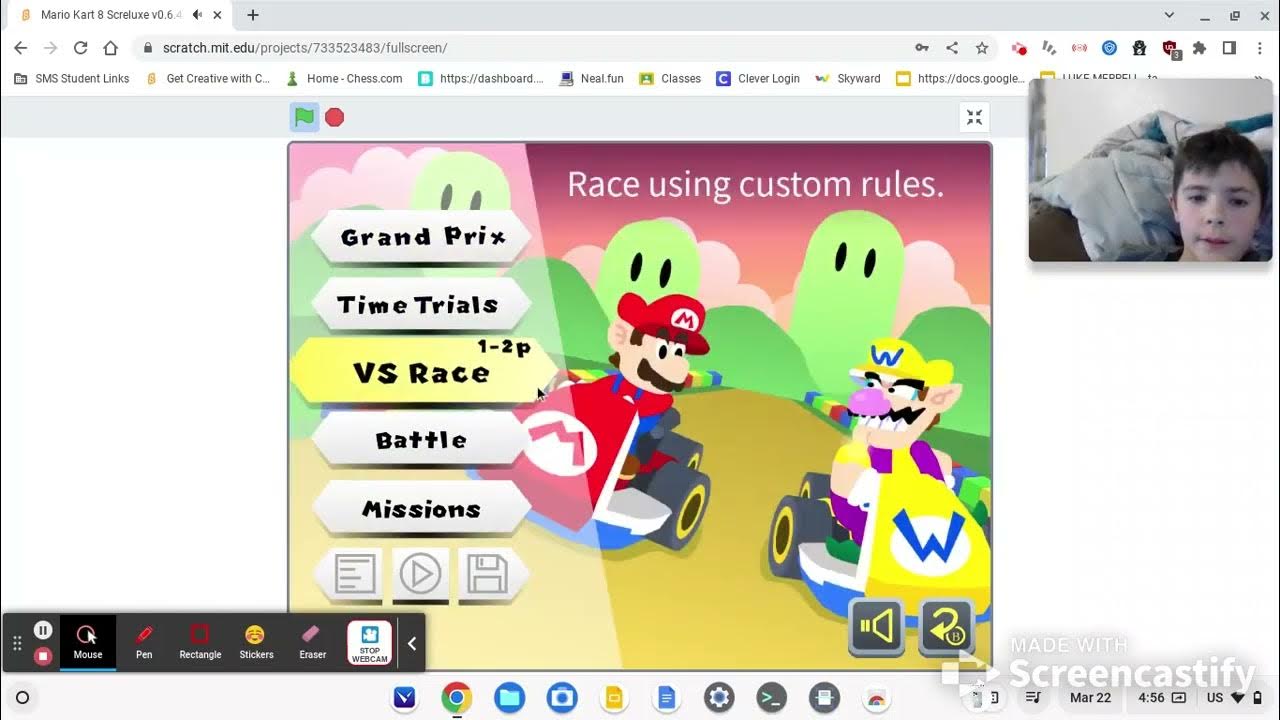Open the Settings gear from the shelf
The width and height of the screenshot is (1280, 720).
719,697
